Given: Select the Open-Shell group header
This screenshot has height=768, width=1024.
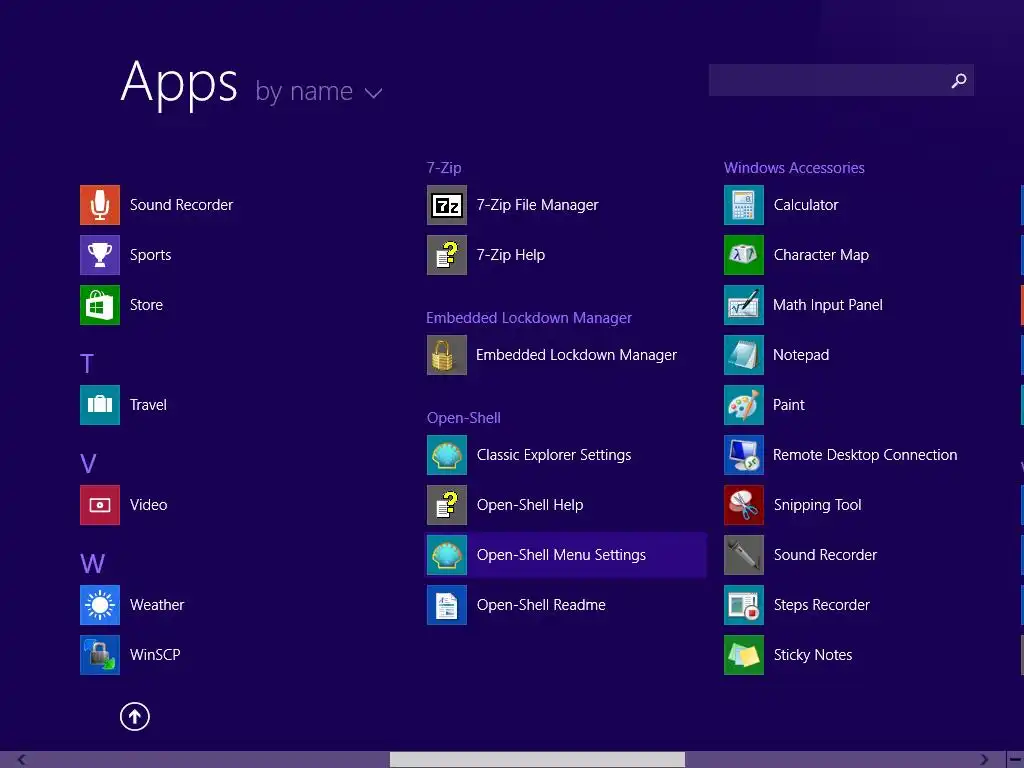Looking at the screenshot, I should [464, 418].
